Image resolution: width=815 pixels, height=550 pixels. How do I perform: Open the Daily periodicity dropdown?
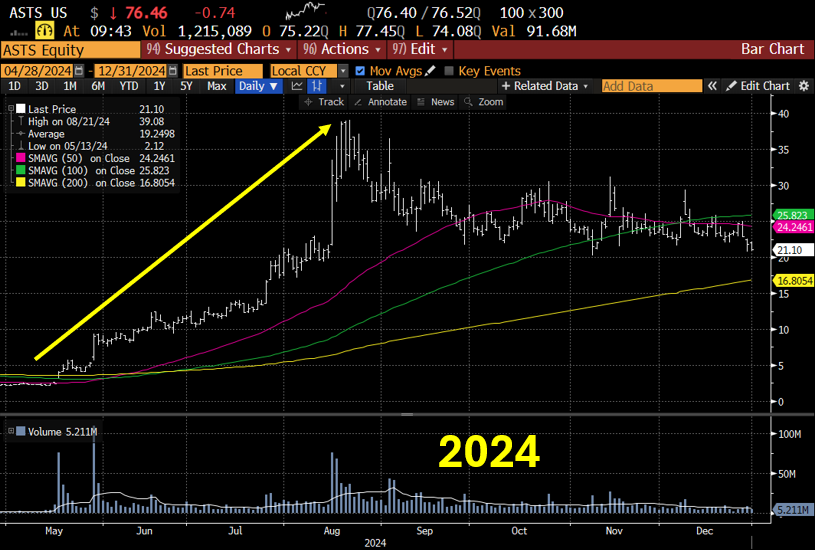pyautogui.click(x=258, y=86)
